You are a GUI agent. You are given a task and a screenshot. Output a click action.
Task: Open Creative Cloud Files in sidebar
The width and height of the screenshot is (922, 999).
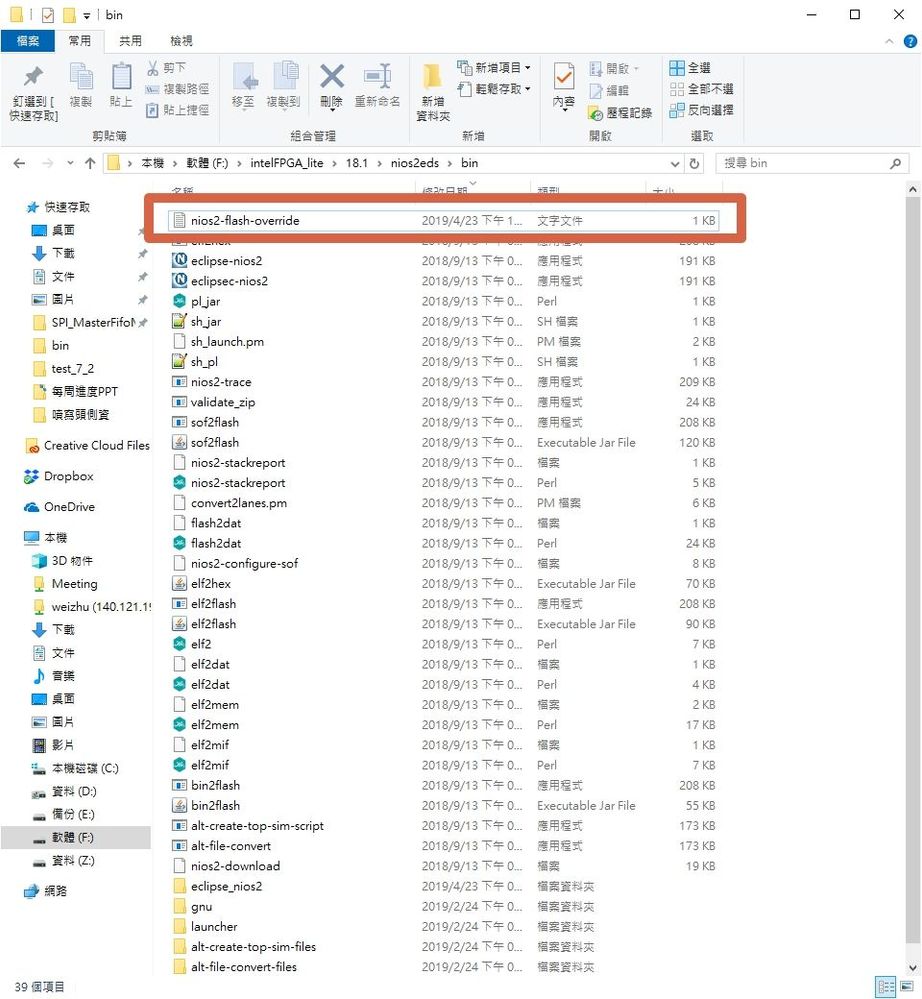tap(87, 446)
